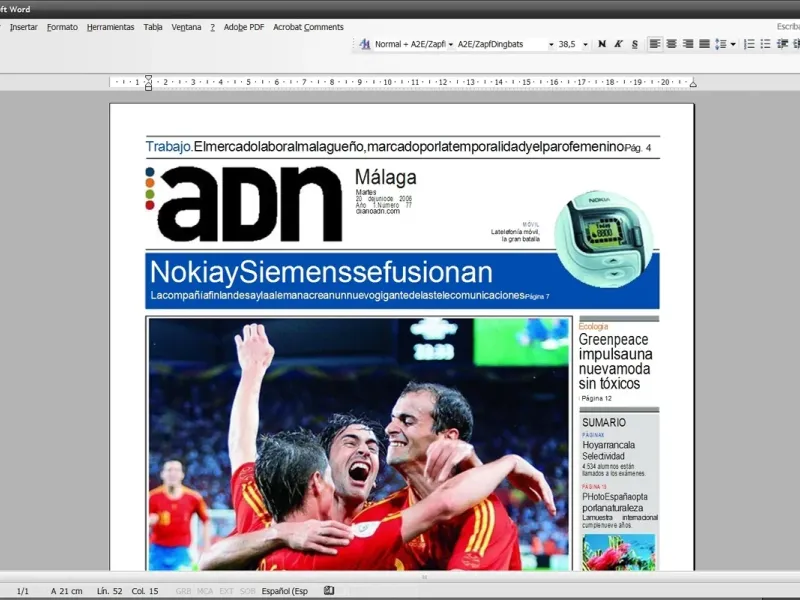This screenshot has width=800, height=600.
Task: Click the Escriba help search box
Action: [788, 27]
